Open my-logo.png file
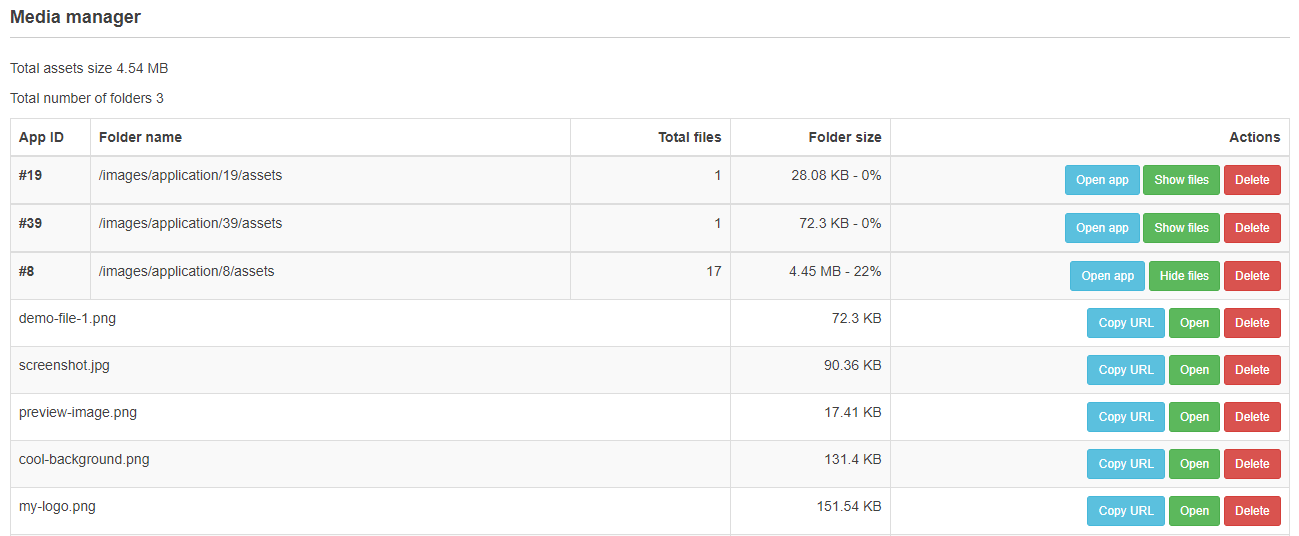Image resolution: width=1299 pixels, height=536 pixels. (x=1194, y=511)
